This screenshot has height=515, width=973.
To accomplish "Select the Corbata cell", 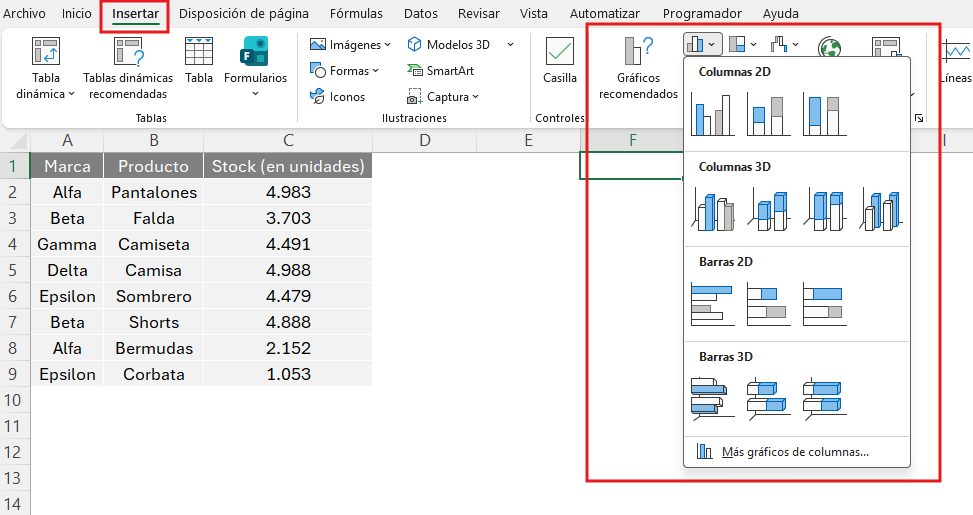I will 153,375.
